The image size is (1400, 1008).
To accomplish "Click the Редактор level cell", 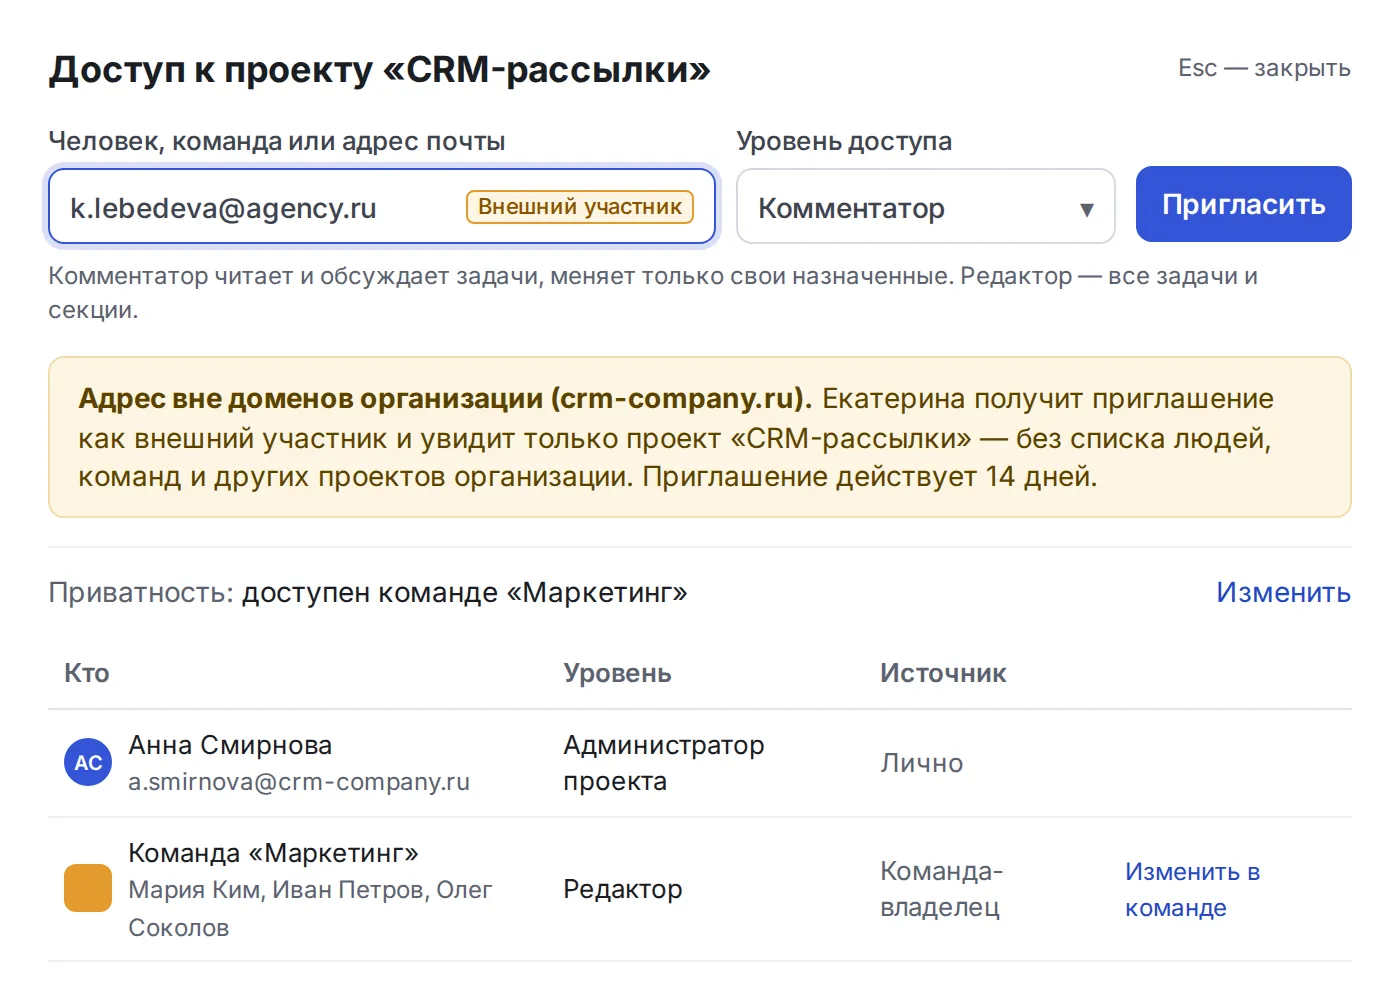I will point(622,889).
